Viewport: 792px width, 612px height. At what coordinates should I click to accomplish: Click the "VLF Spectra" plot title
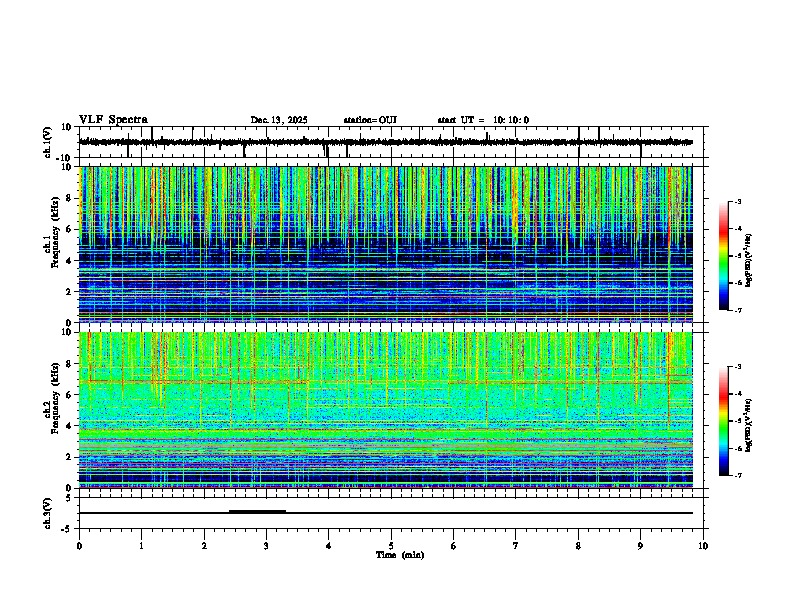coord(113,119)
